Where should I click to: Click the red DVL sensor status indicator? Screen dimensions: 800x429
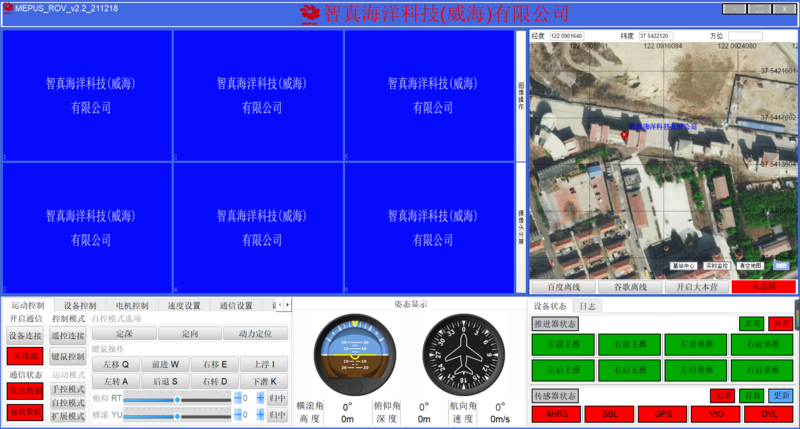(769, 413)
